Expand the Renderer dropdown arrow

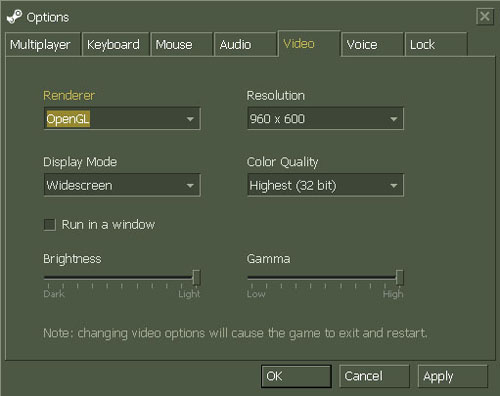point(190,119)
